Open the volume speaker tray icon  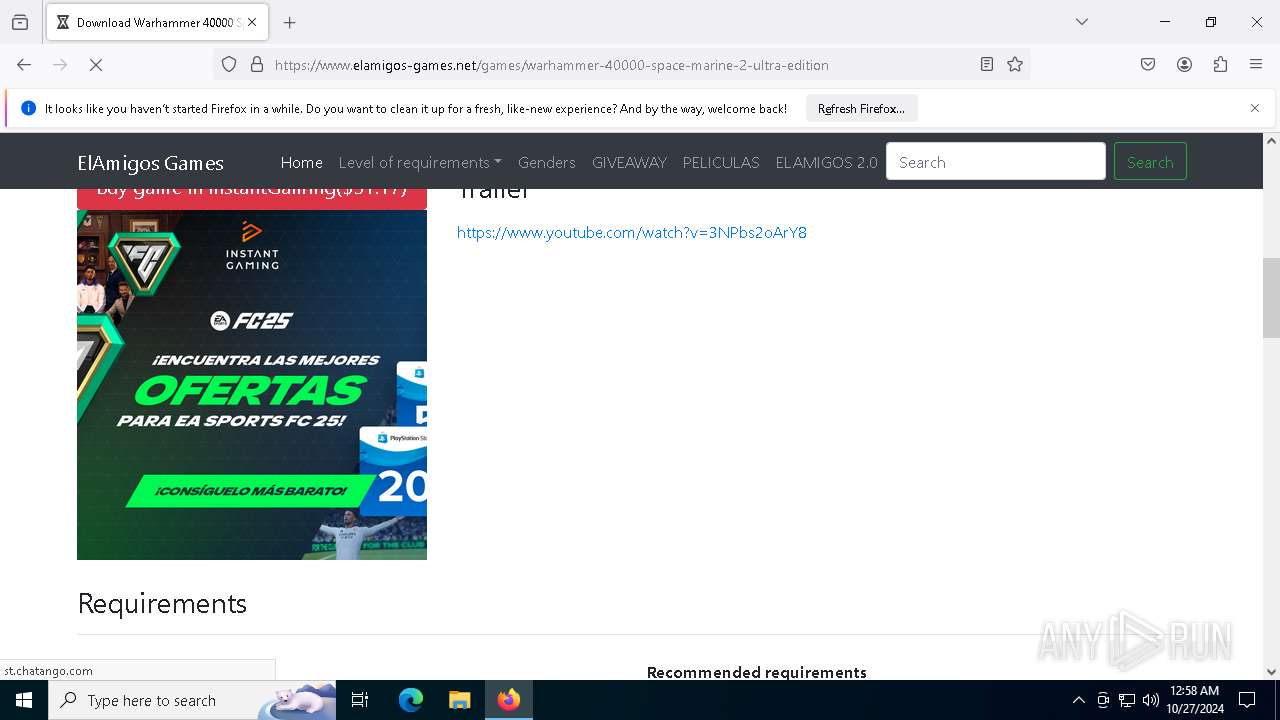click(1151, 700)
